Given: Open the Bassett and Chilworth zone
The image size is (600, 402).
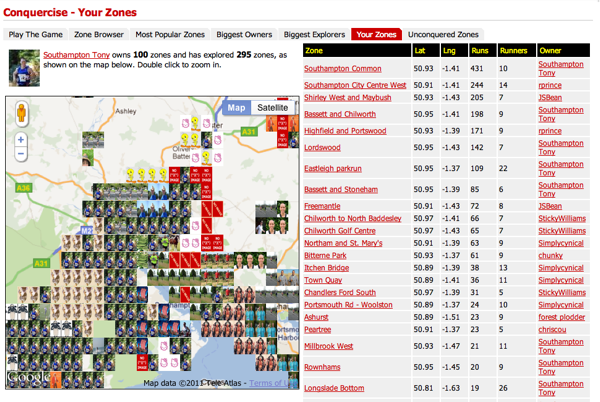Looking at the screenshot, I should (x=340, y=114).
